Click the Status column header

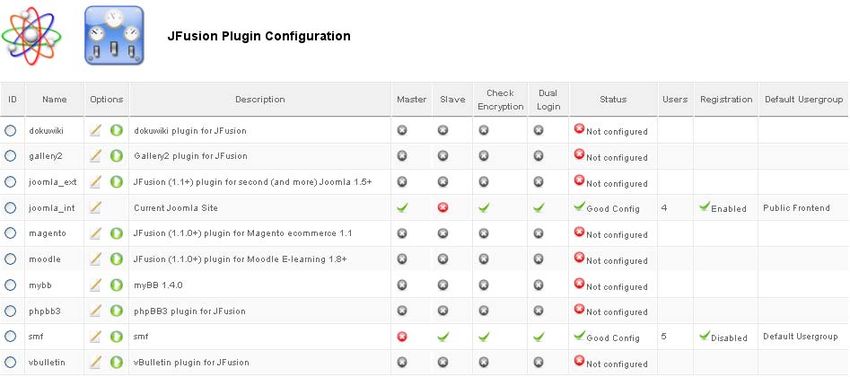point(613,99)
